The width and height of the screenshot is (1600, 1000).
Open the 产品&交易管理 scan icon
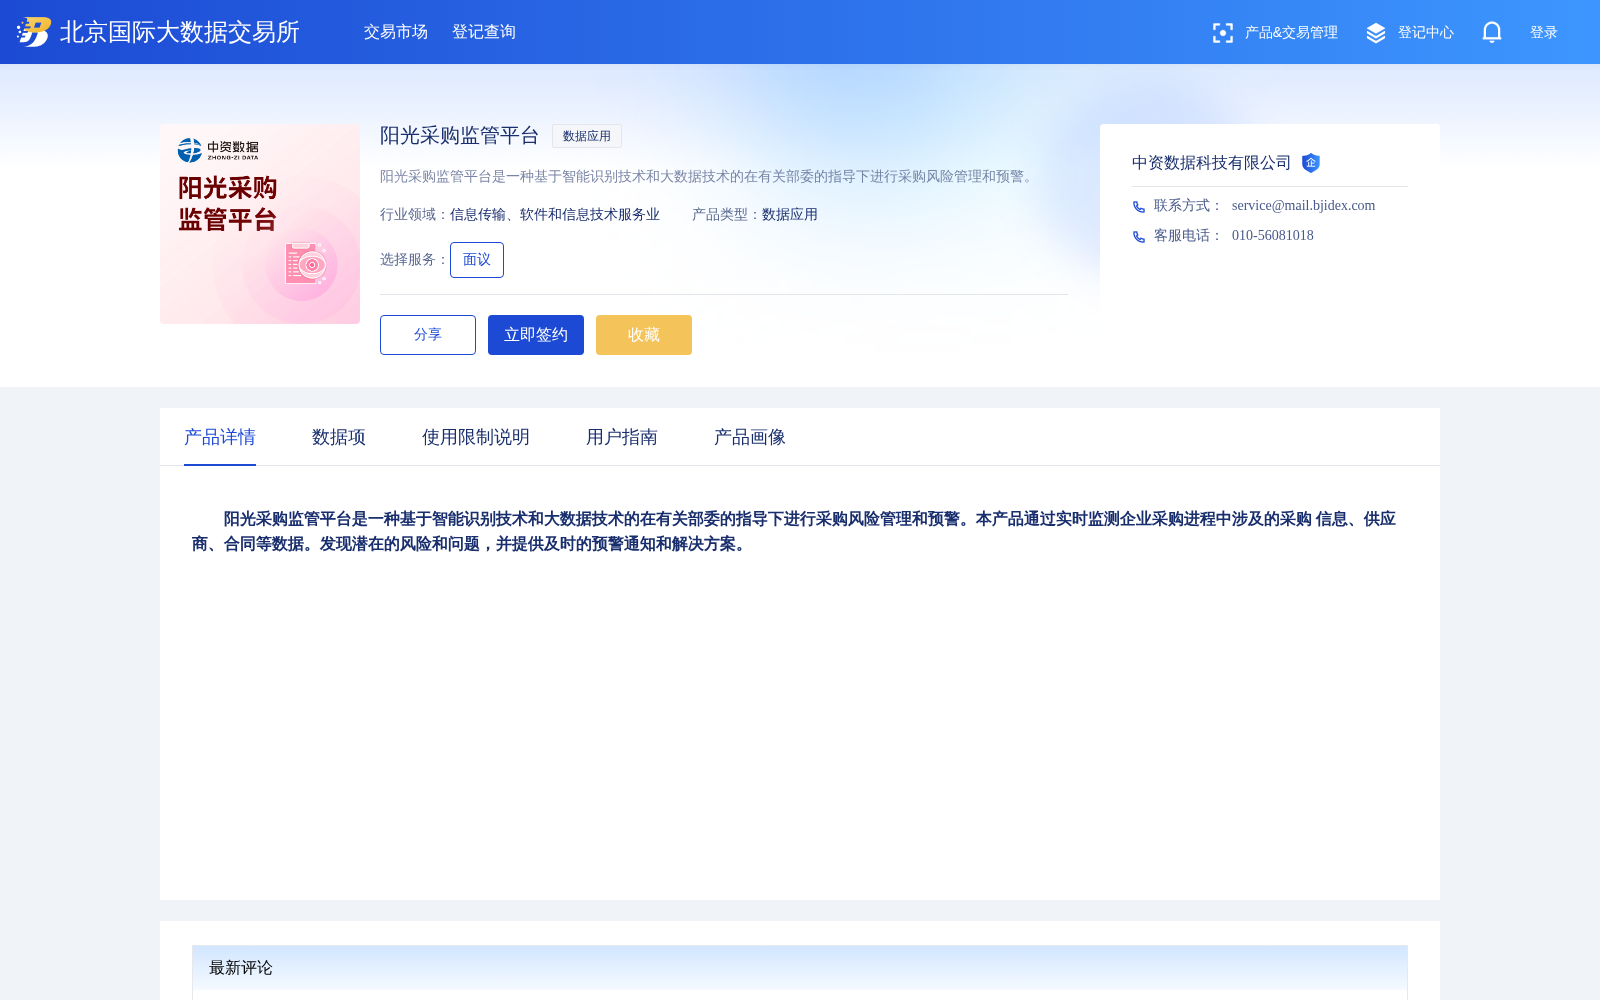(x=1222, y=33)
